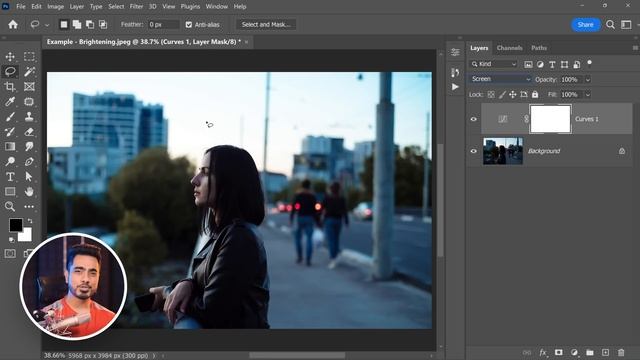Select the Frame tool
This screenshot has width=640, height=360.
coord(29,87)
